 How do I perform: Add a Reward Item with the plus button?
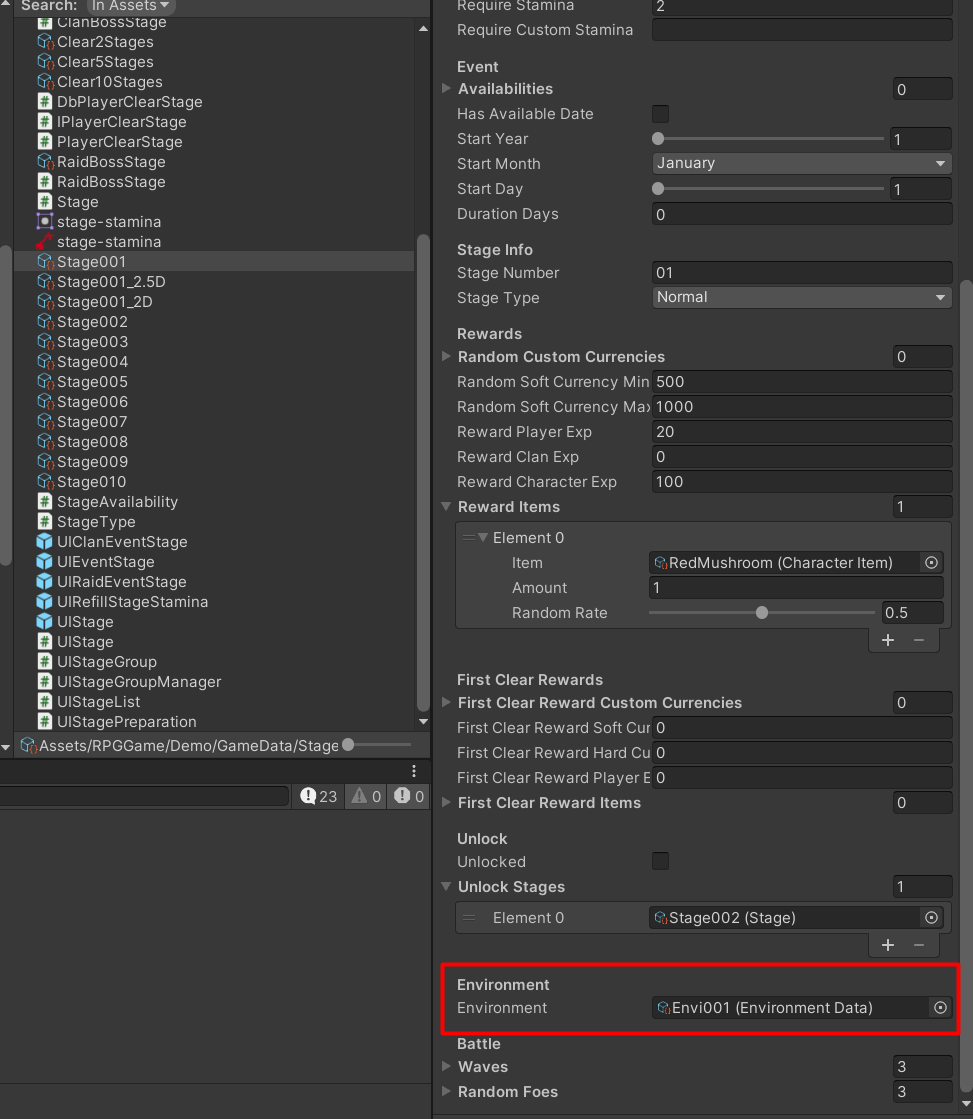click(x=887, y=640)
